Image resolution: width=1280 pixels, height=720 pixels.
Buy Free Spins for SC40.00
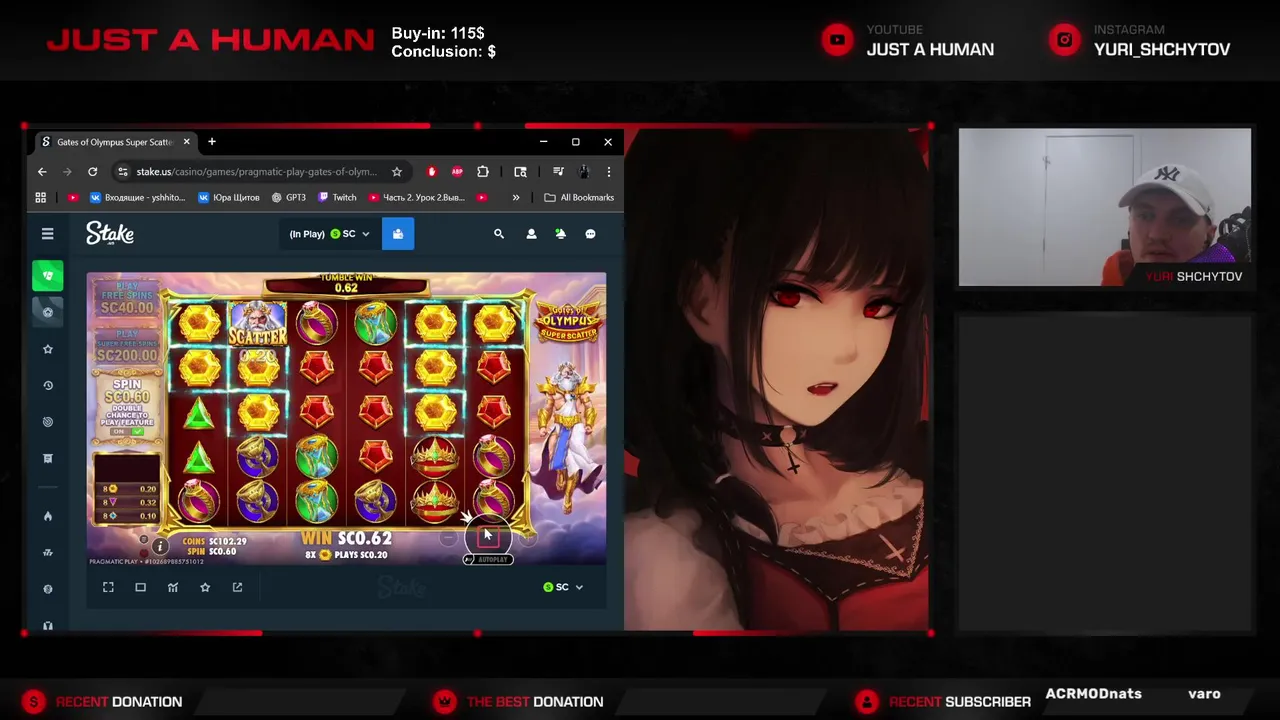[x=127, y=300]
